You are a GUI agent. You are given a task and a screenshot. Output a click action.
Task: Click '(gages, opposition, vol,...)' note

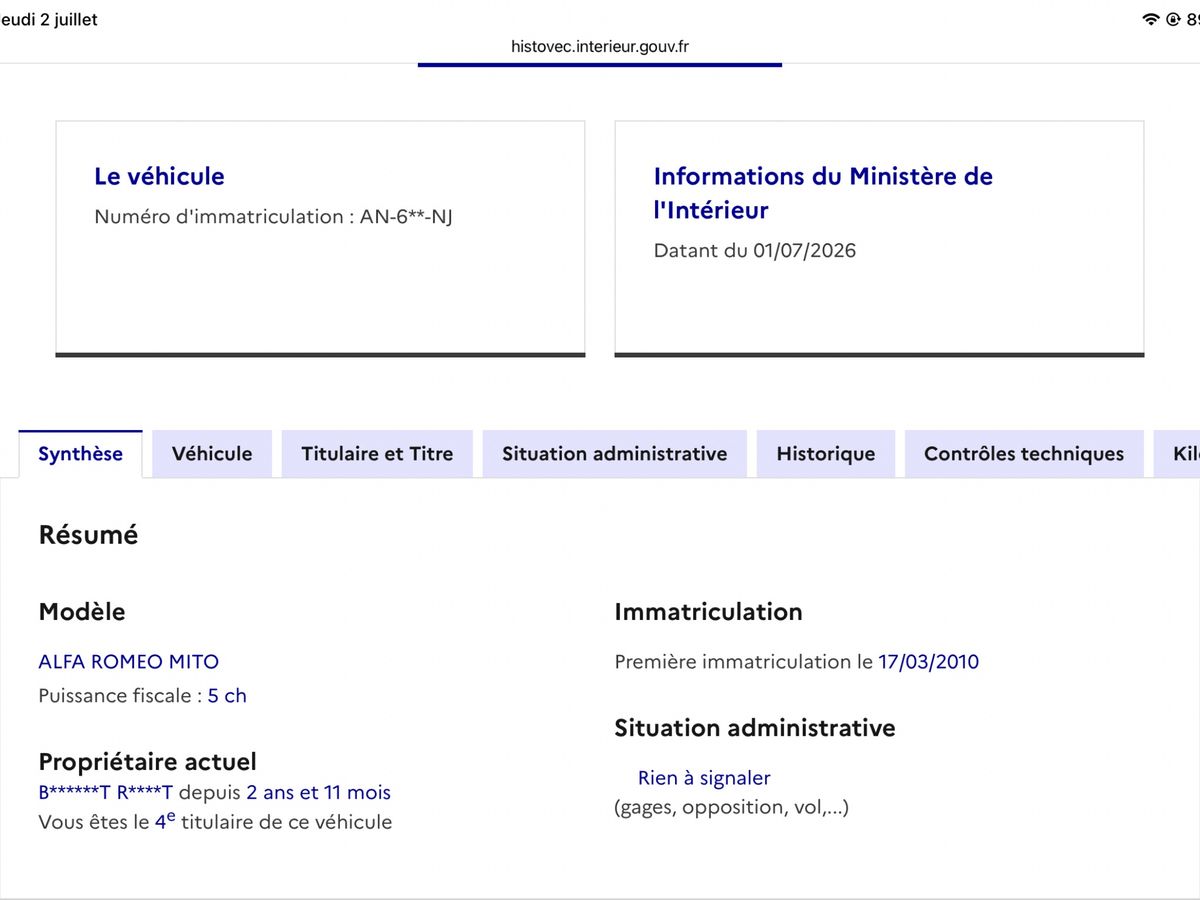point(731,808)
